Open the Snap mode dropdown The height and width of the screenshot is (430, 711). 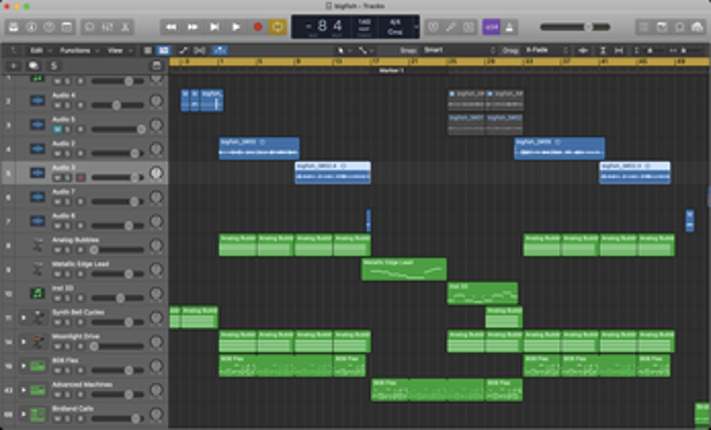[x=450, y=49]
